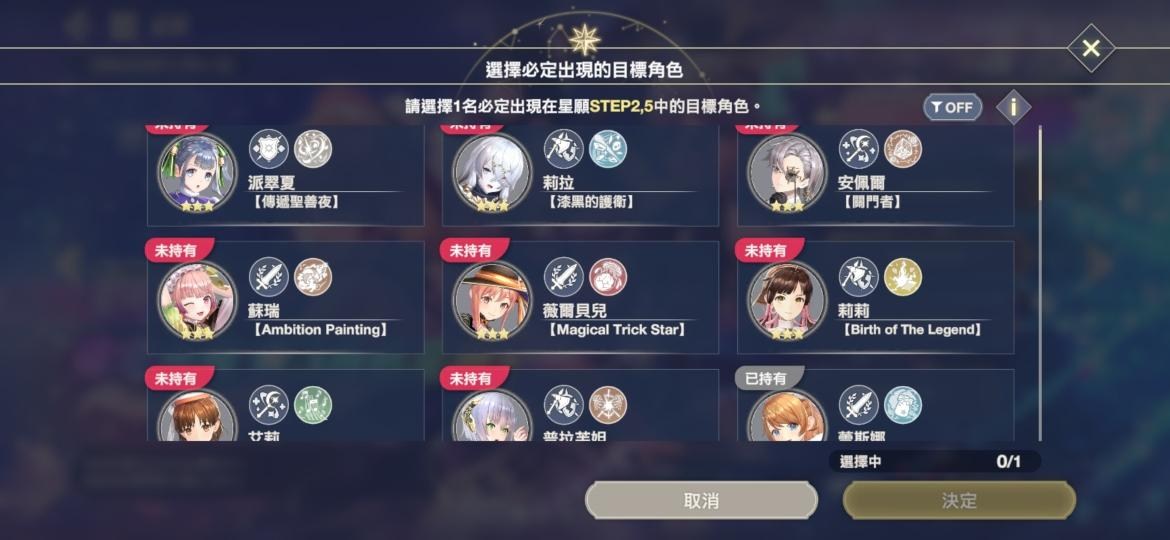1170x540 pixels.
Task: Select 薇爾貝兒 Magical Trick Star portrait
Action: coord(492,300)
